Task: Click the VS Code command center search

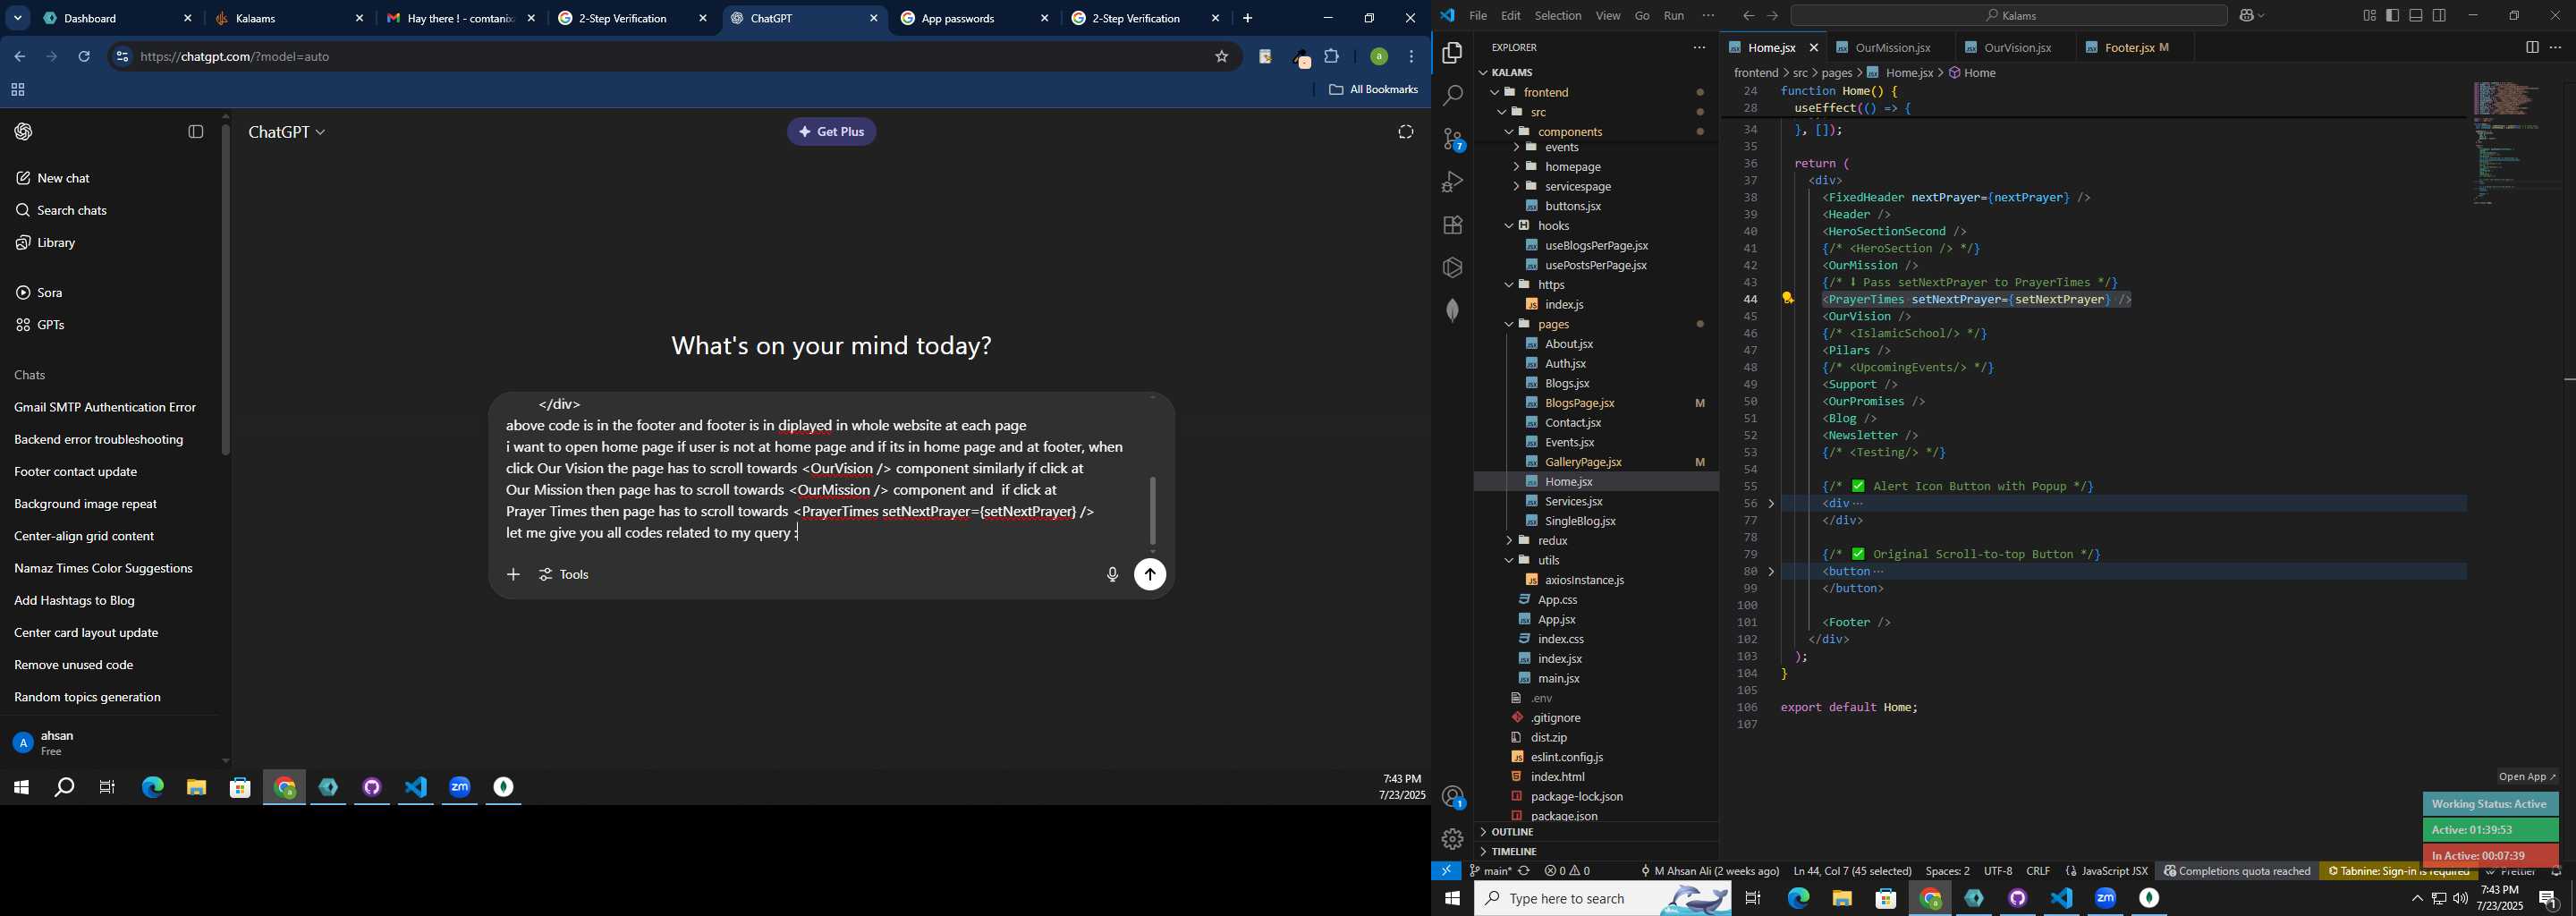Action: [x=2009, y=15]
